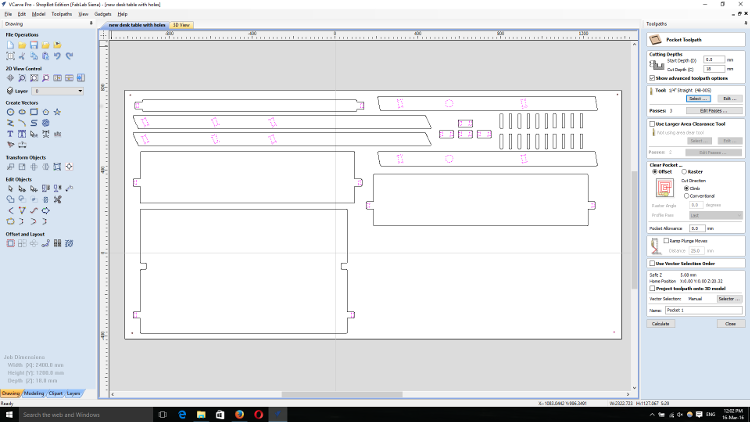Viewport: 750px width, 422px height.
Task: Open the Toolpaths menu
Action: point(62,14)
